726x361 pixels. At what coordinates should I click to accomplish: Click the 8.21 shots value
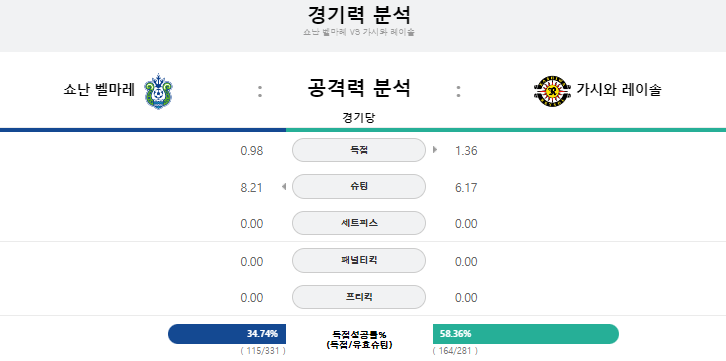(x=252, y=188)
